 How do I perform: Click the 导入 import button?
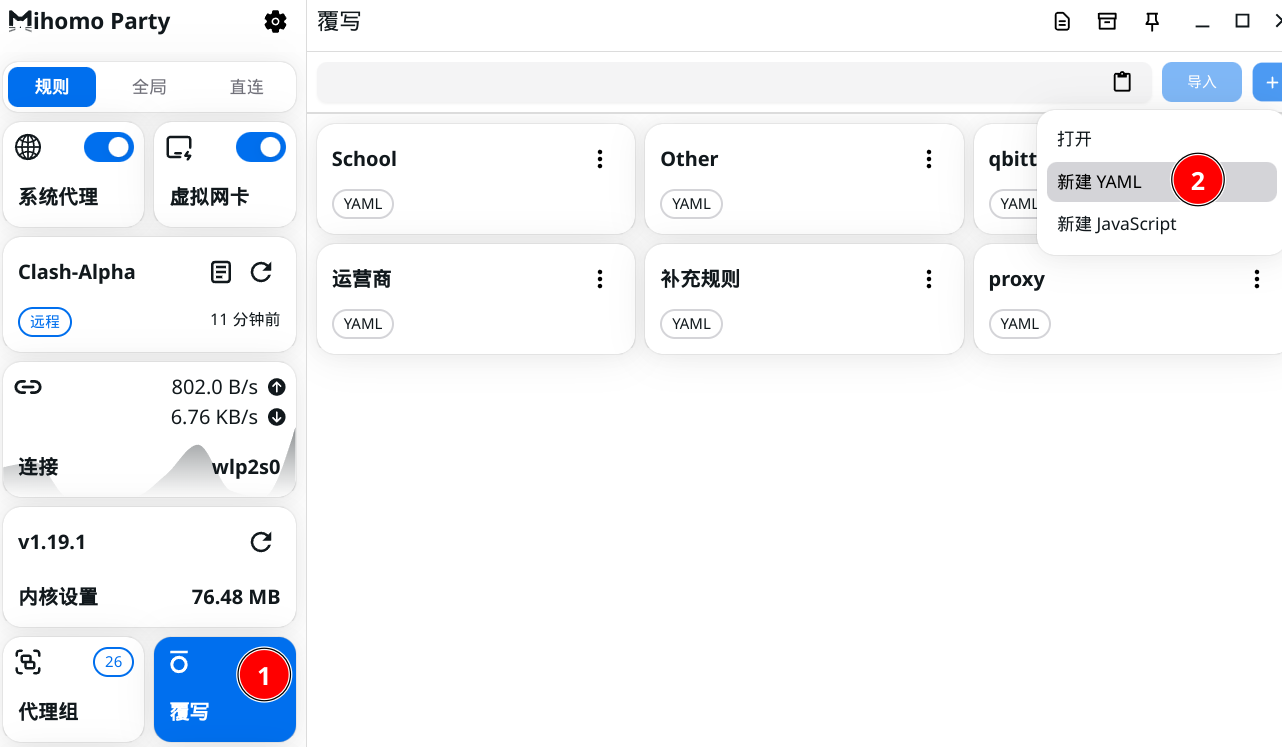[x=1201, y=82]
